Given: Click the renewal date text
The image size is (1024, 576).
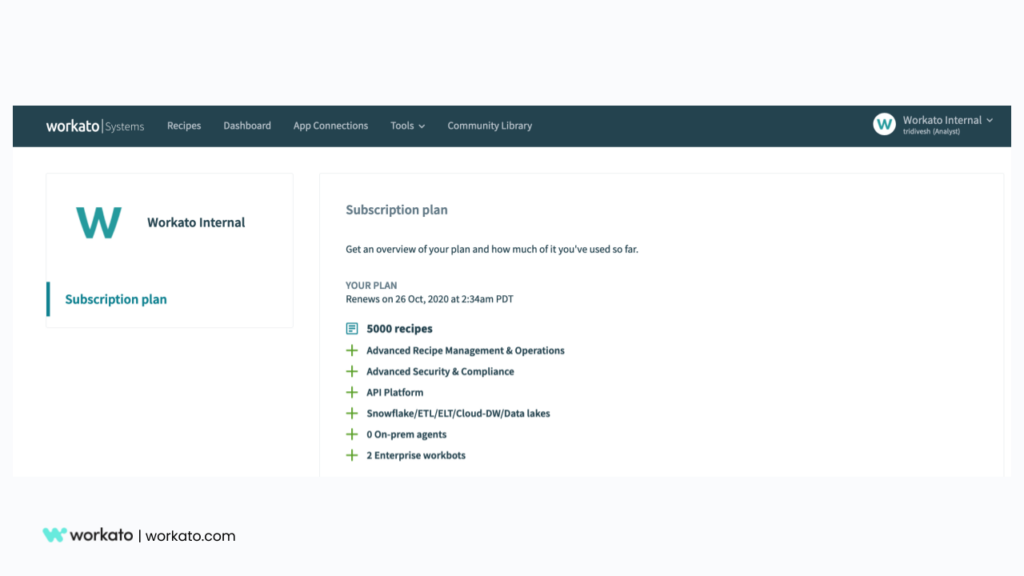Looking at the screenshot, I should click(429, 299).
